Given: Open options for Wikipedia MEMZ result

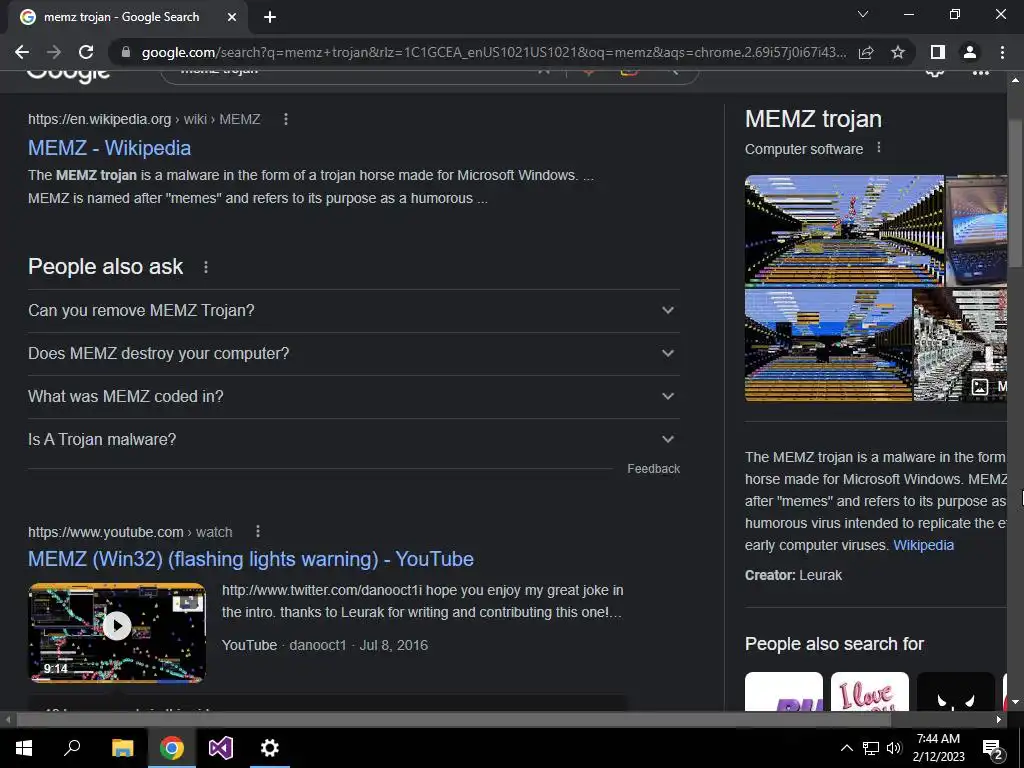Looking at the screenshot, I should 285,119.
